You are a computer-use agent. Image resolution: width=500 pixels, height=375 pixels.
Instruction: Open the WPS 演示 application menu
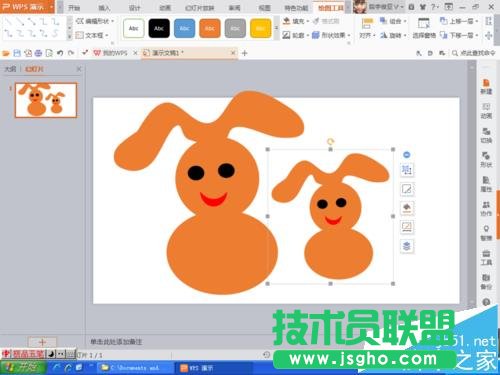point(27,7)
